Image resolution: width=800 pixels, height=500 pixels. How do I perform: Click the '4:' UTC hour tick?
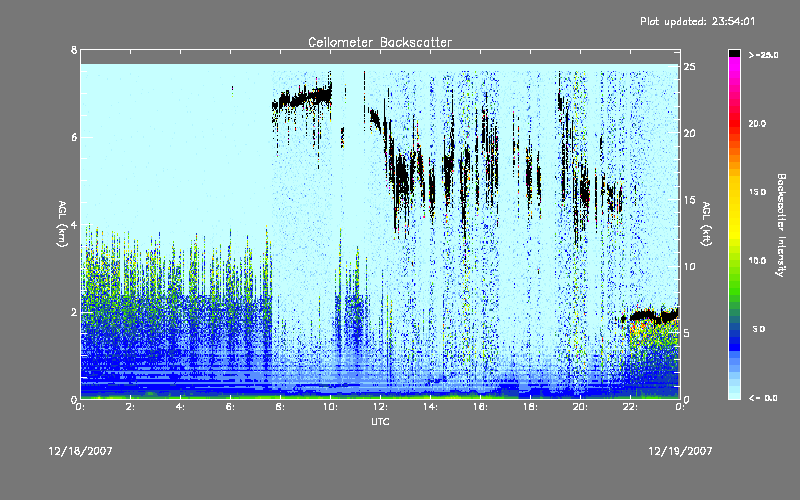tap(180, 407)
